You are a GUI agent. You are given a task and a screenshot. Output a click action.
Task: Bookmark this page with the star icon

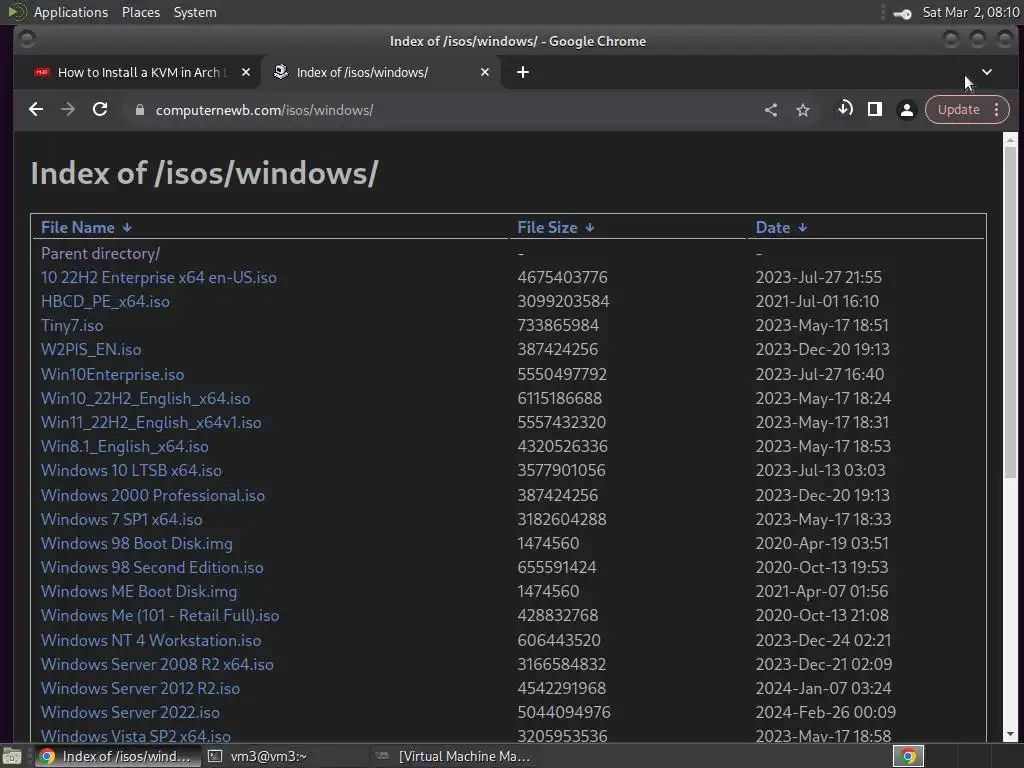pyautogui.click(x=803, y=110)
